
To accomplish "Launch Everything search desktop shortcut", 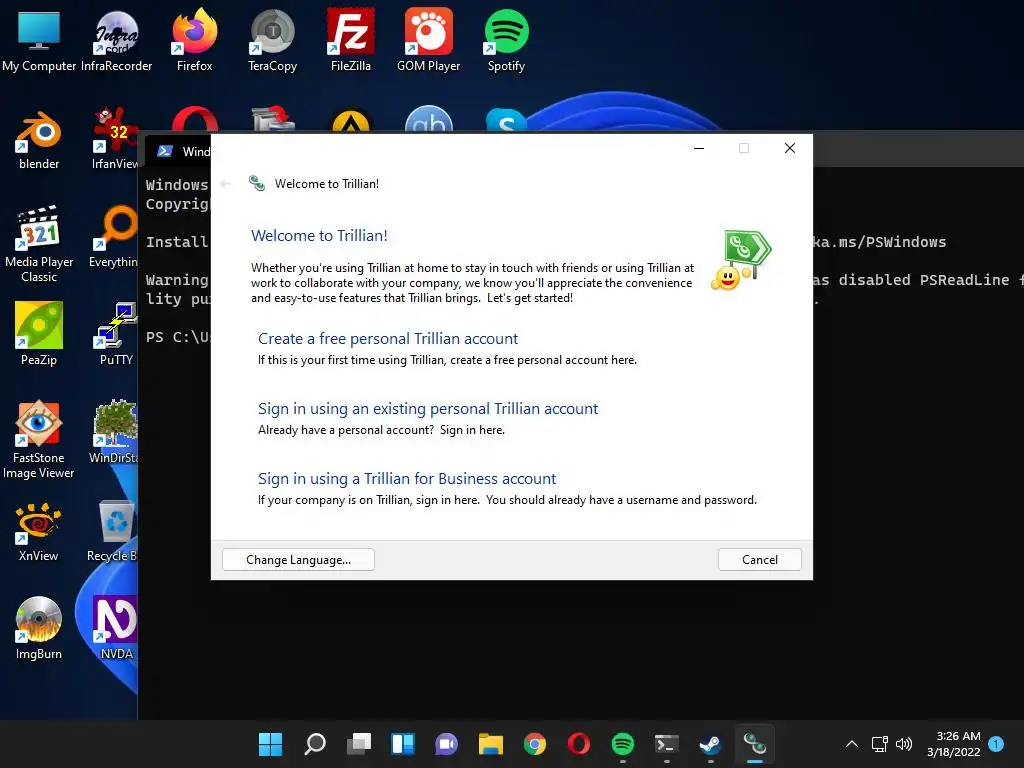I will (114, 236).
